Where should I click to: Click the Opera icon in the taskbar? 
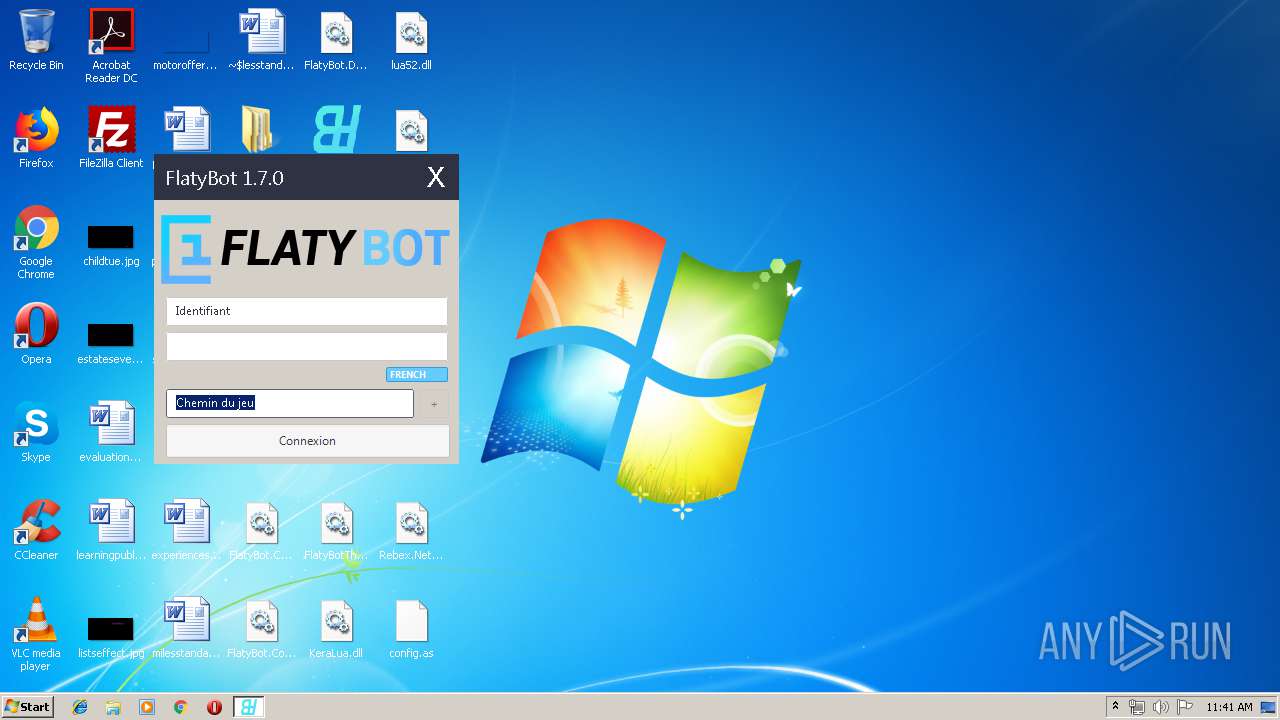pyautogui.click(x=214, y=707)
